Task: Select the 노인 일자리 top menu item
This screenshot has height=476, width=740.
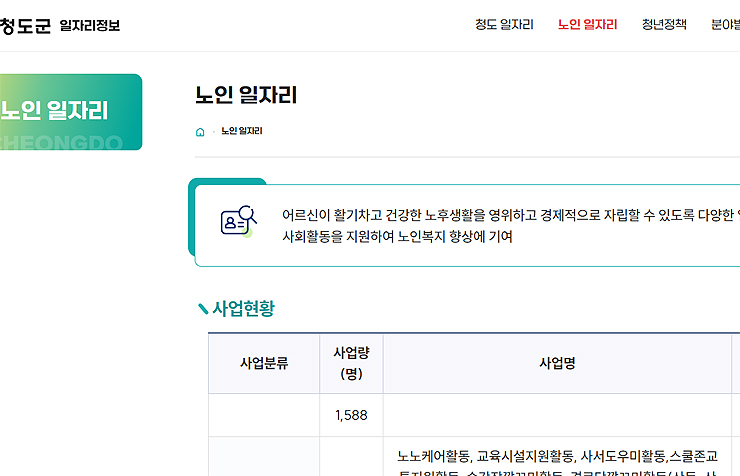Action: (587, 25)
